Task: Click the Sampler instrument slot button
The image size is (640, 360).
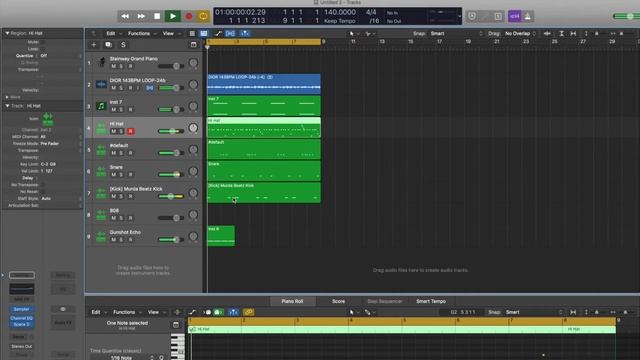Action: [22, 309]
